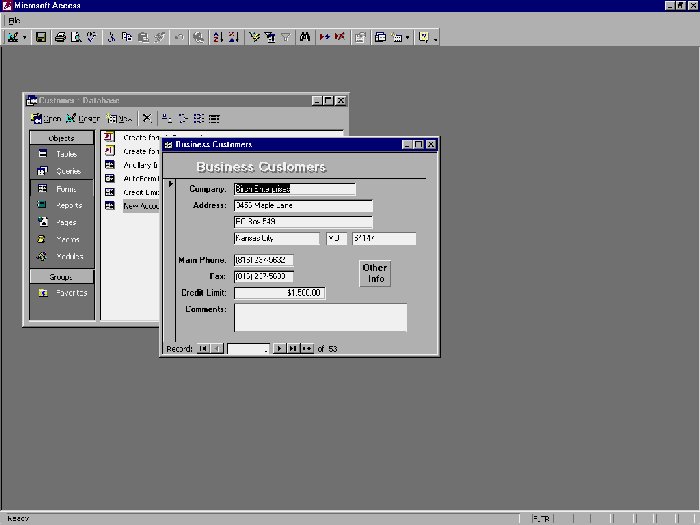Click the Filter By Selection icon
This screenshot has height=525, width=700.
(252, 37)
